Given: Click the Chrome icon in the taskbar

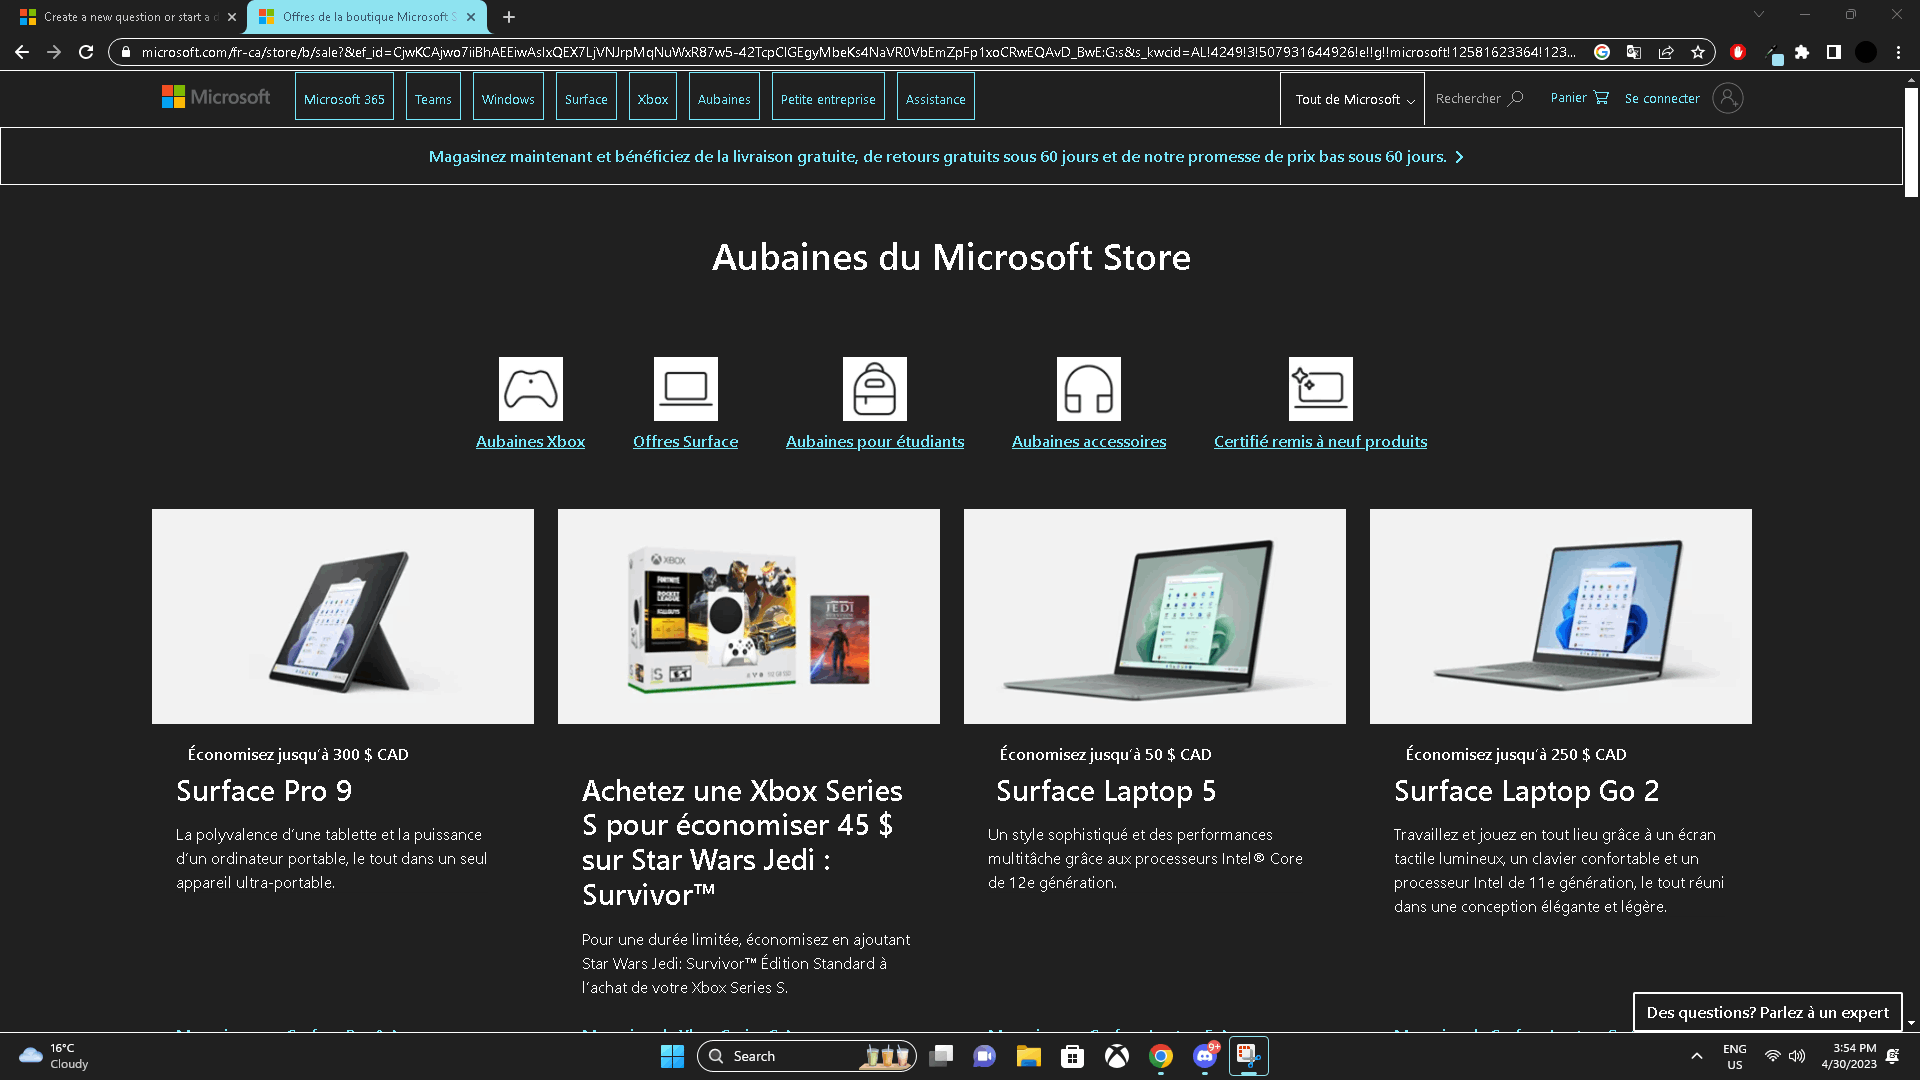Looking at the screenshot, I should click(1161, 1056).
